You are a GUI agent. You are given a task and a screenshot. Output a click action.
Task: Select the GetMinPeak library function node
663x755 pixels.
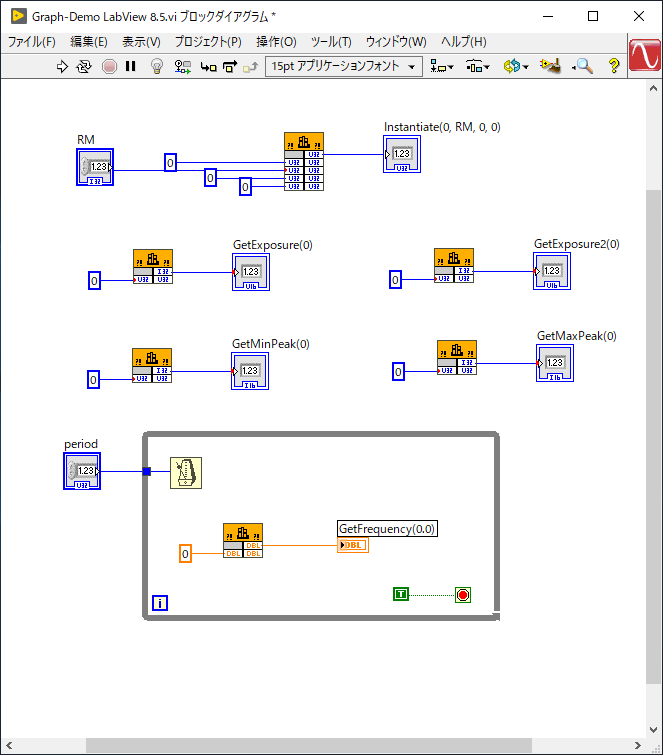(x=152, y=366)
